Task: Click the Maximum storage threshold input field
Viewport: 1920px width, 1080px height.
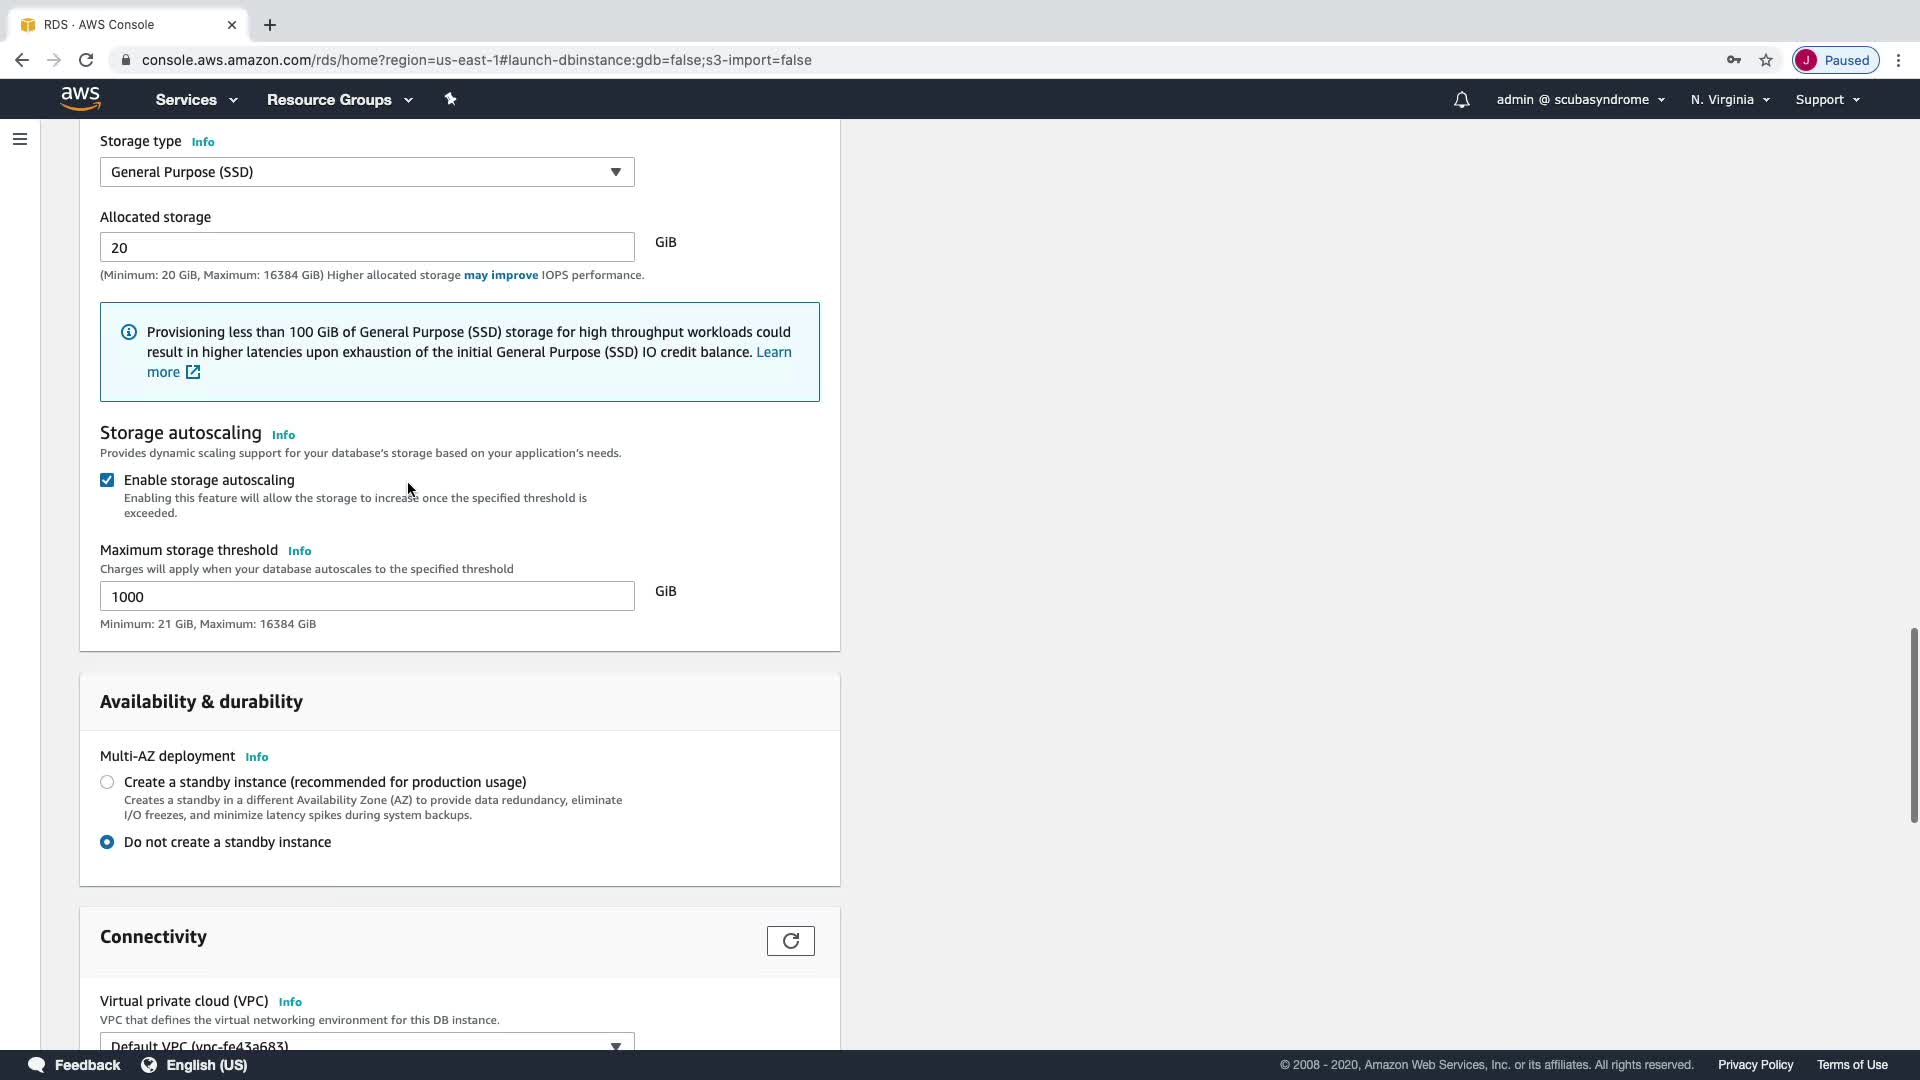Action: point(367,596)
